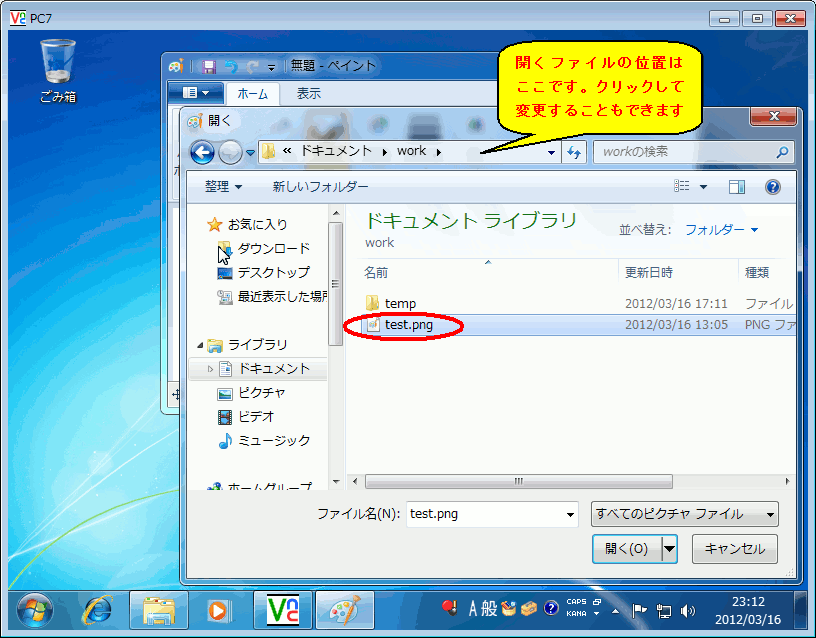816x638 pixels.
Task: Click the New Folder button
Action: 320,187
